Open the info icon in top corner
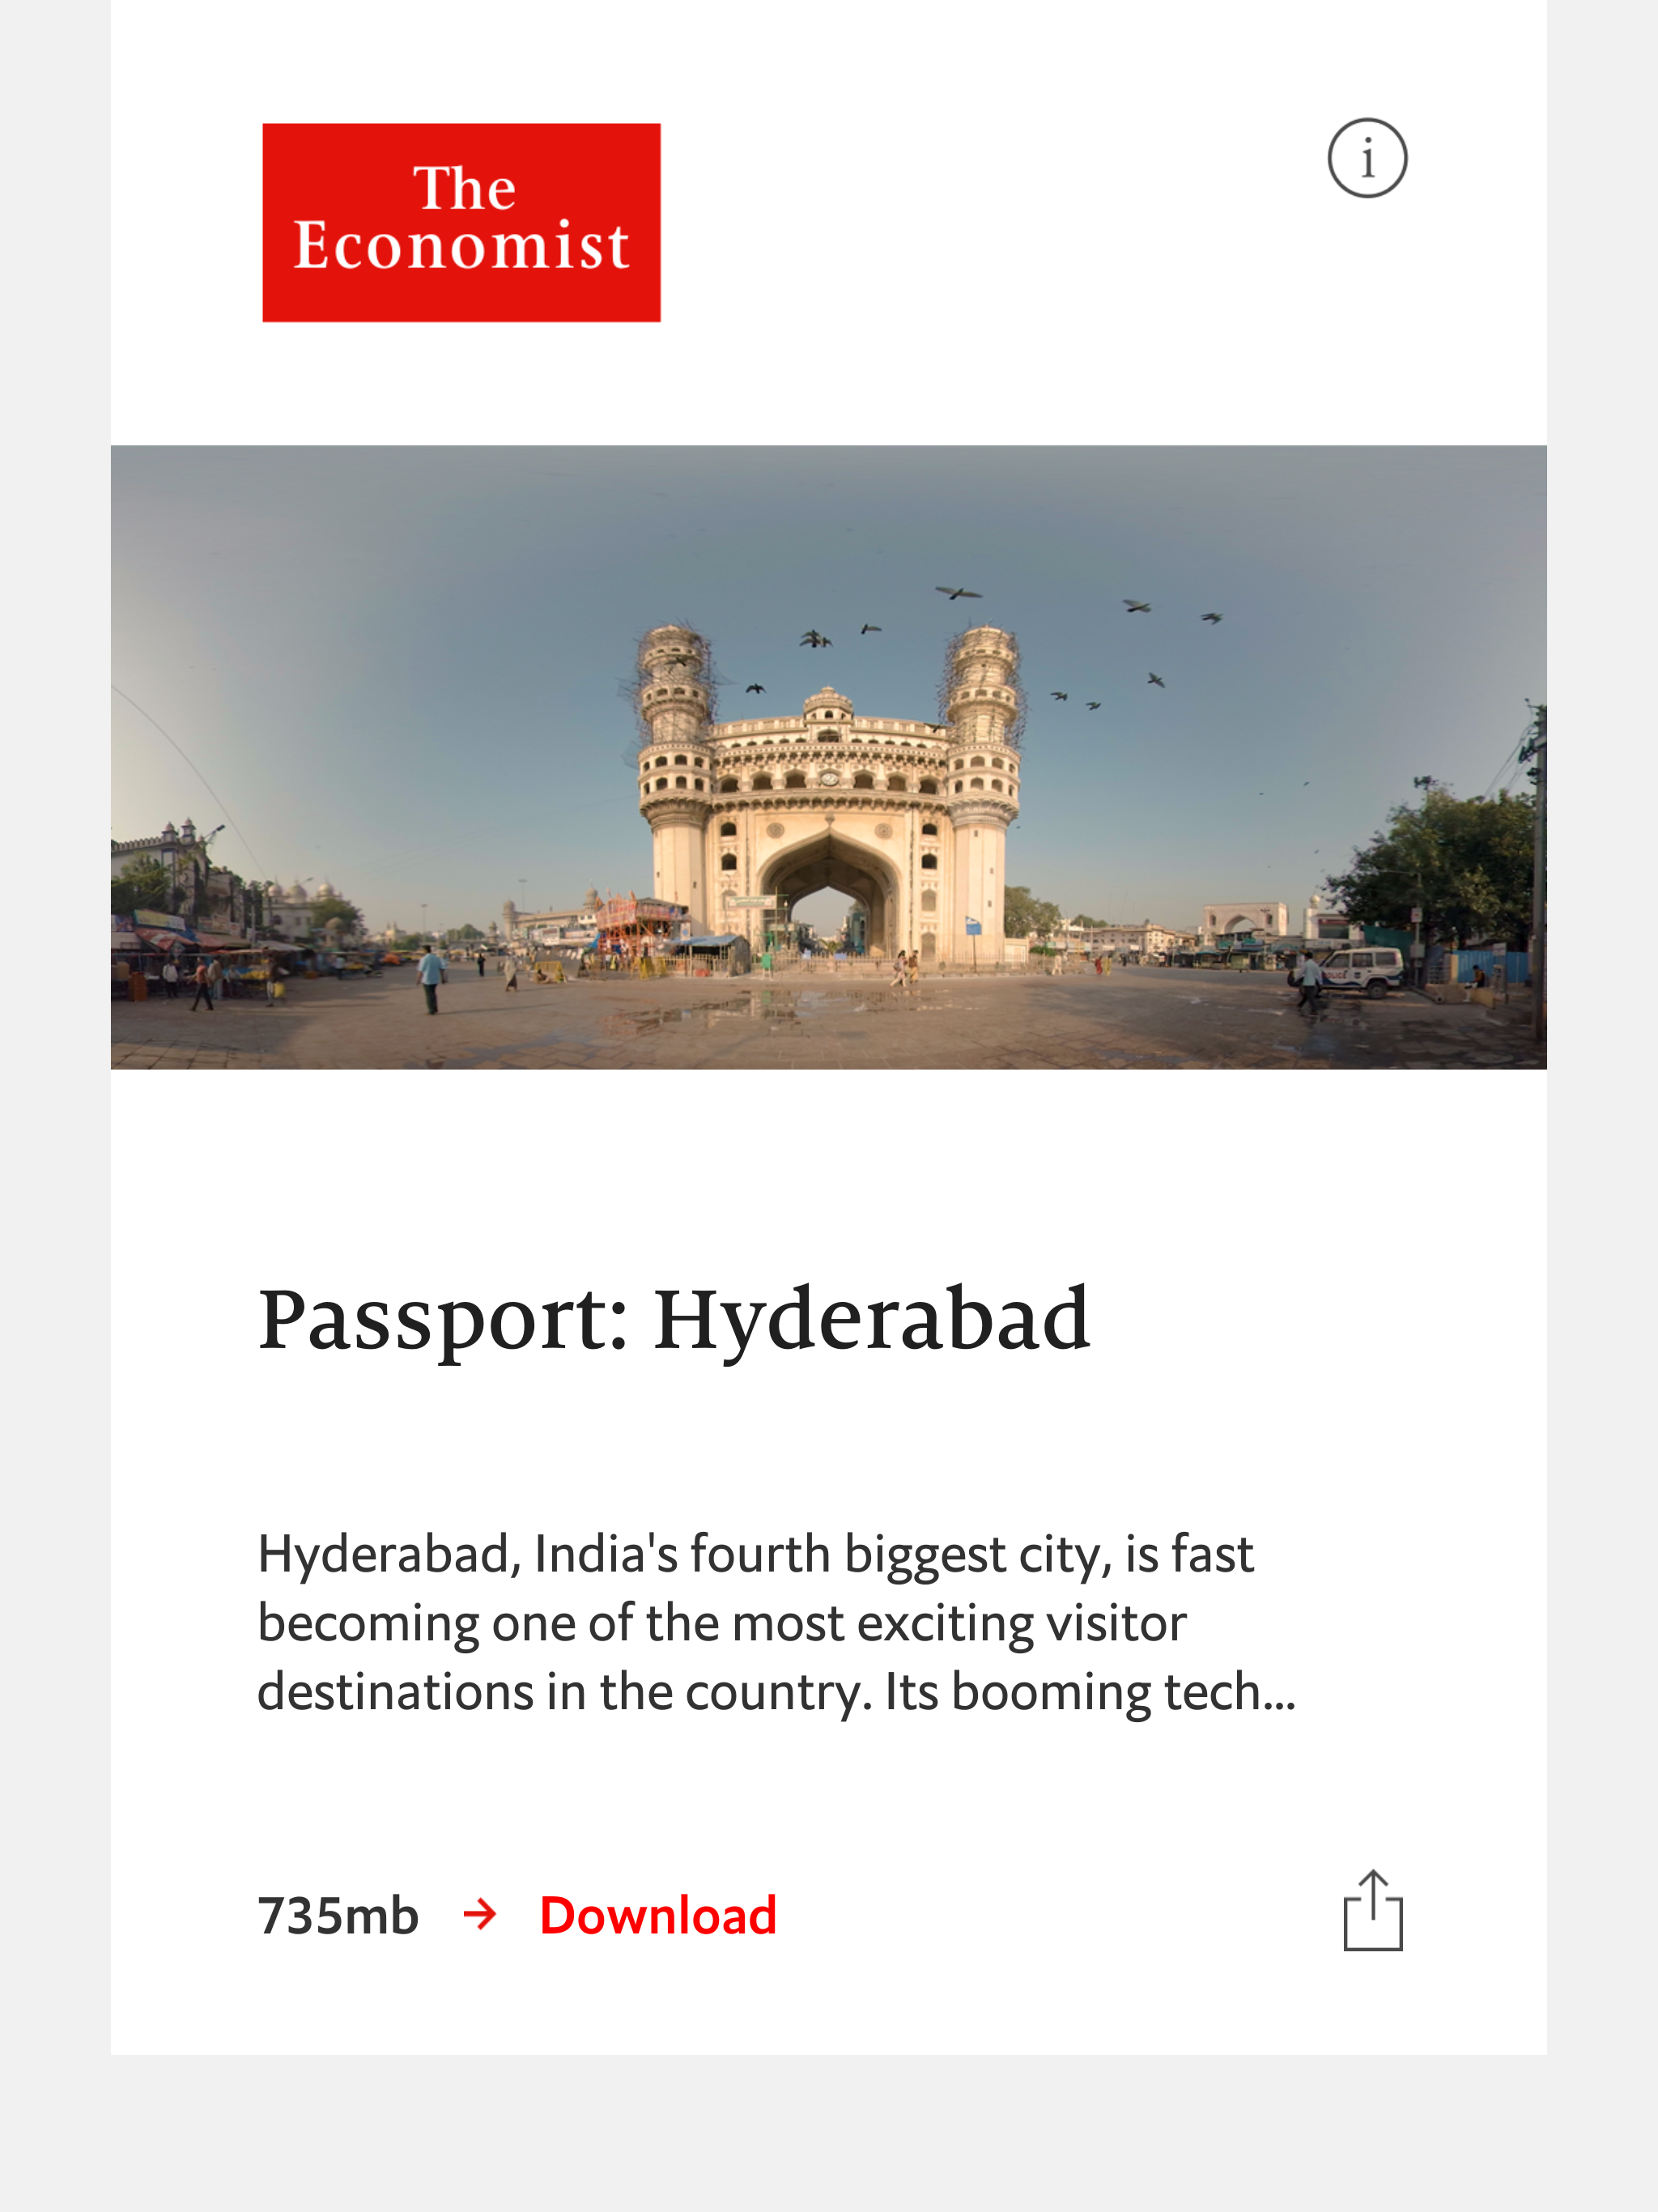 click(1367, 158)
